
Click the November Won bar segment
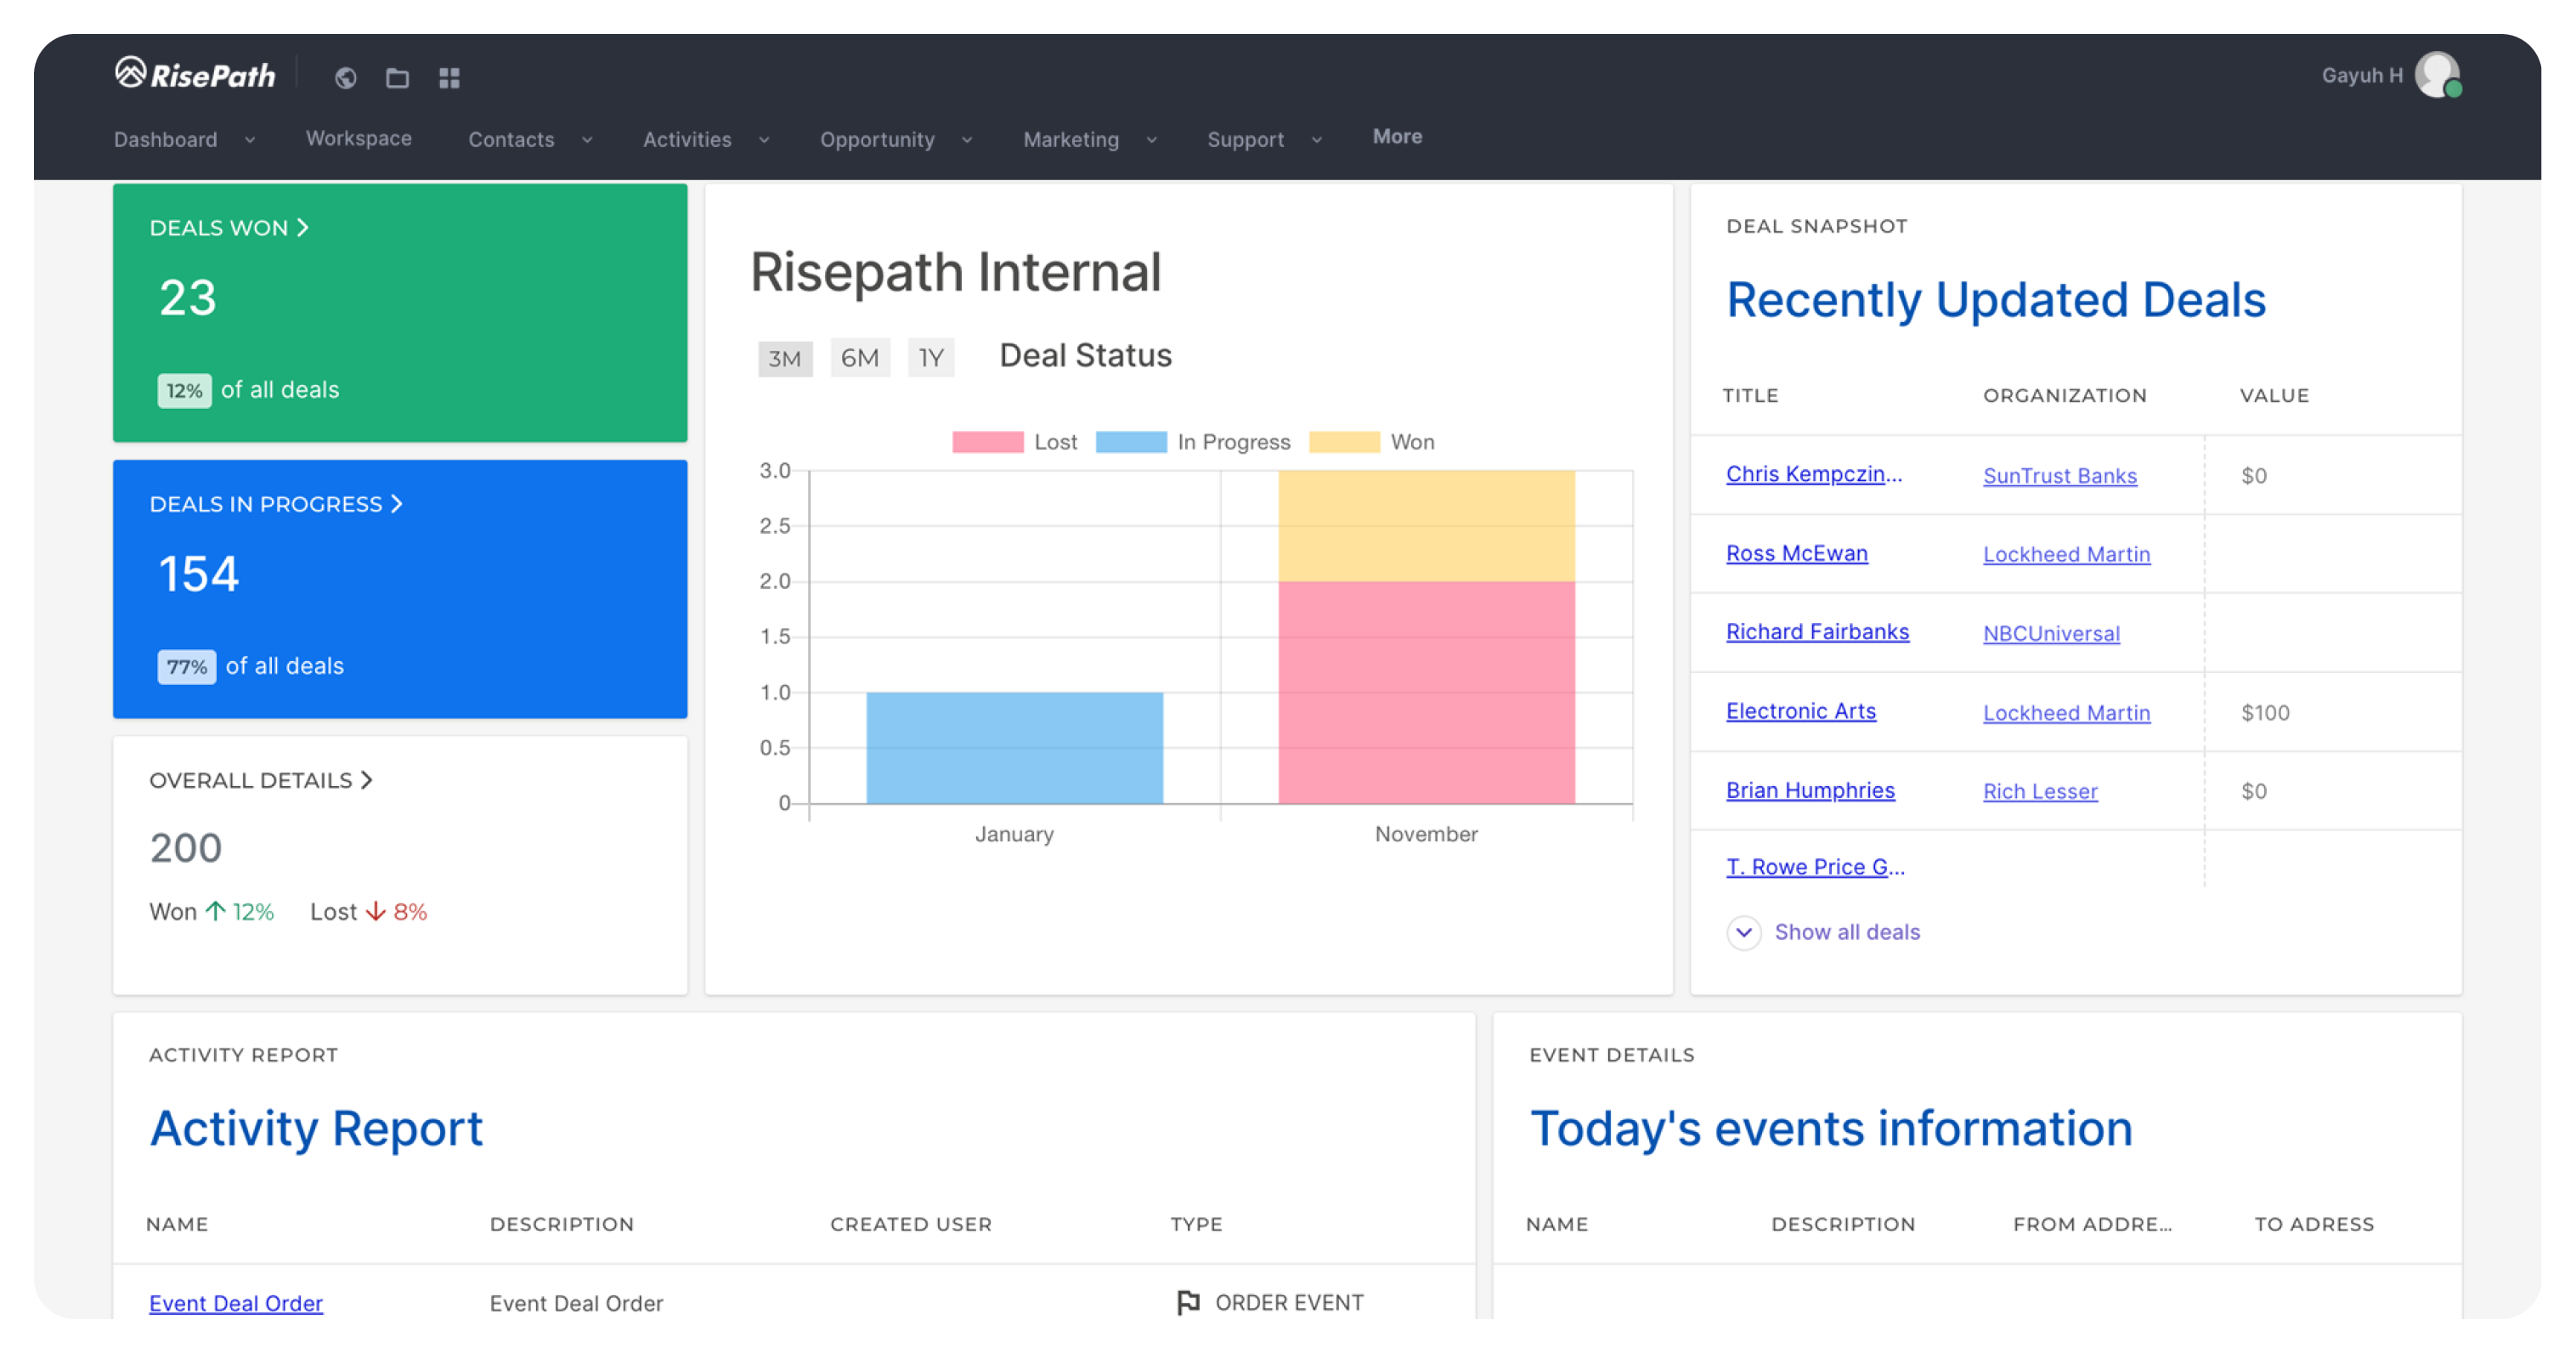[x=1426, y=526]
